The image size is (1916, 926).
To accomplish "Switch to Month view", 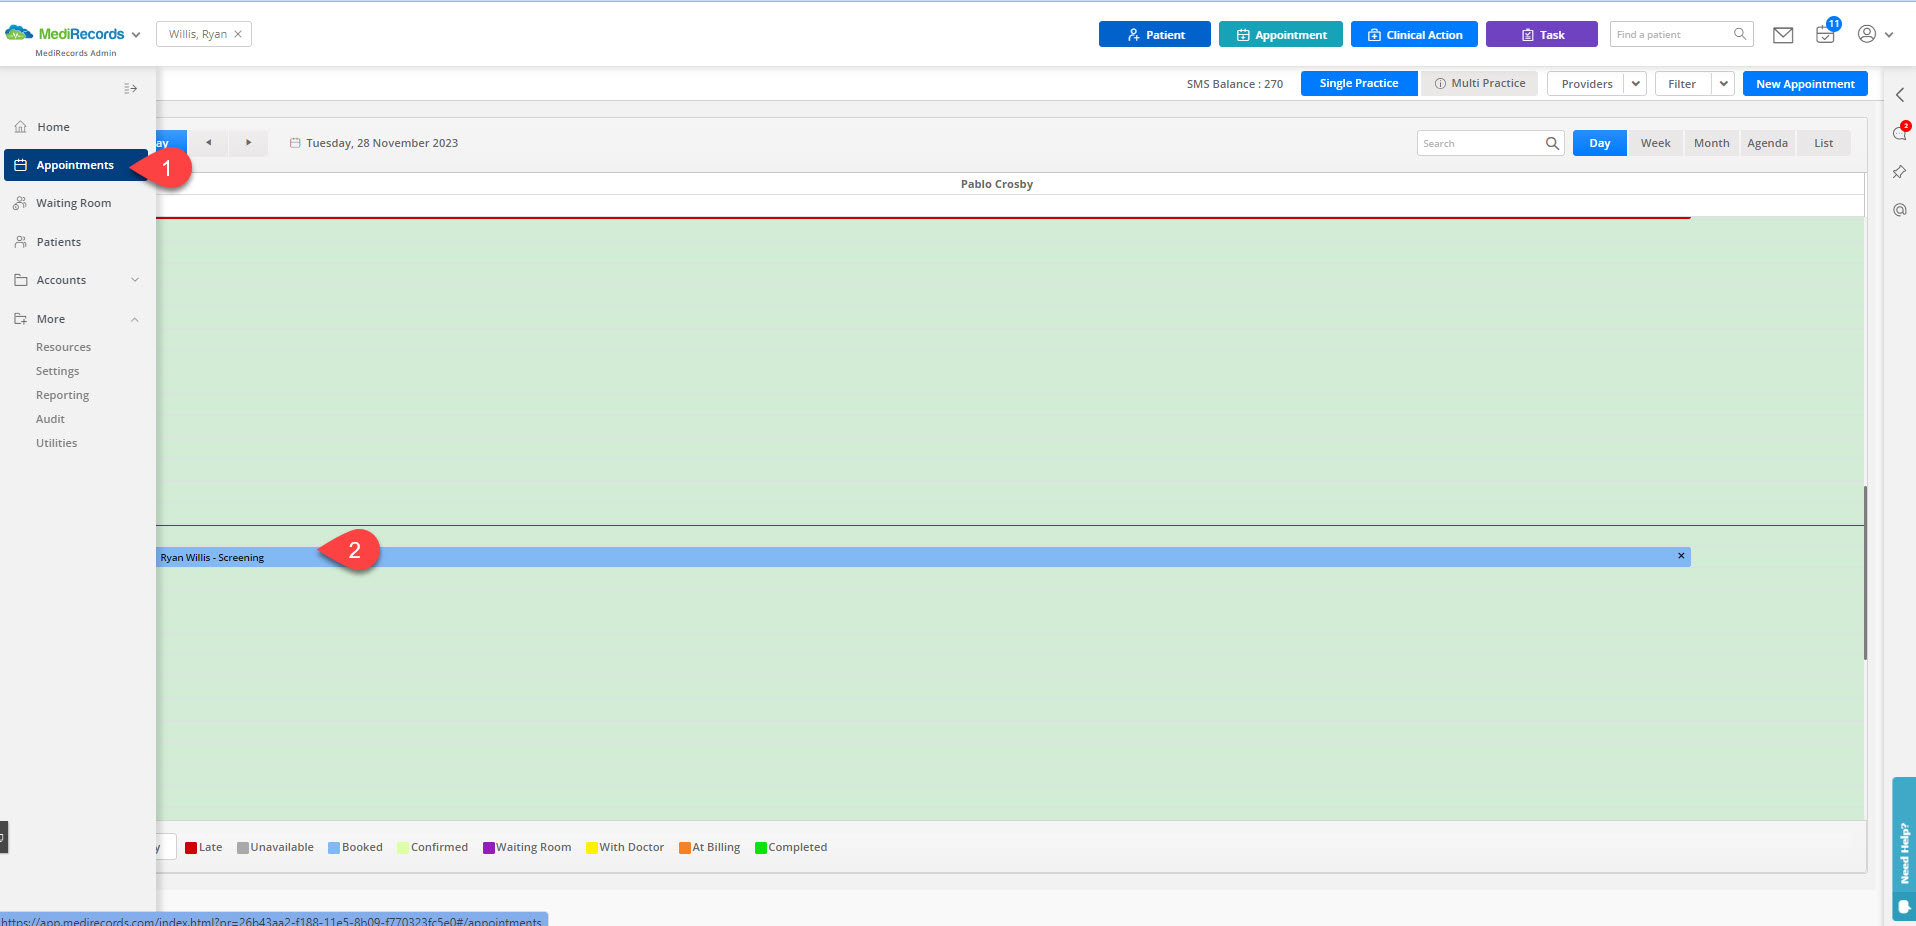I will click(1711, 143).
